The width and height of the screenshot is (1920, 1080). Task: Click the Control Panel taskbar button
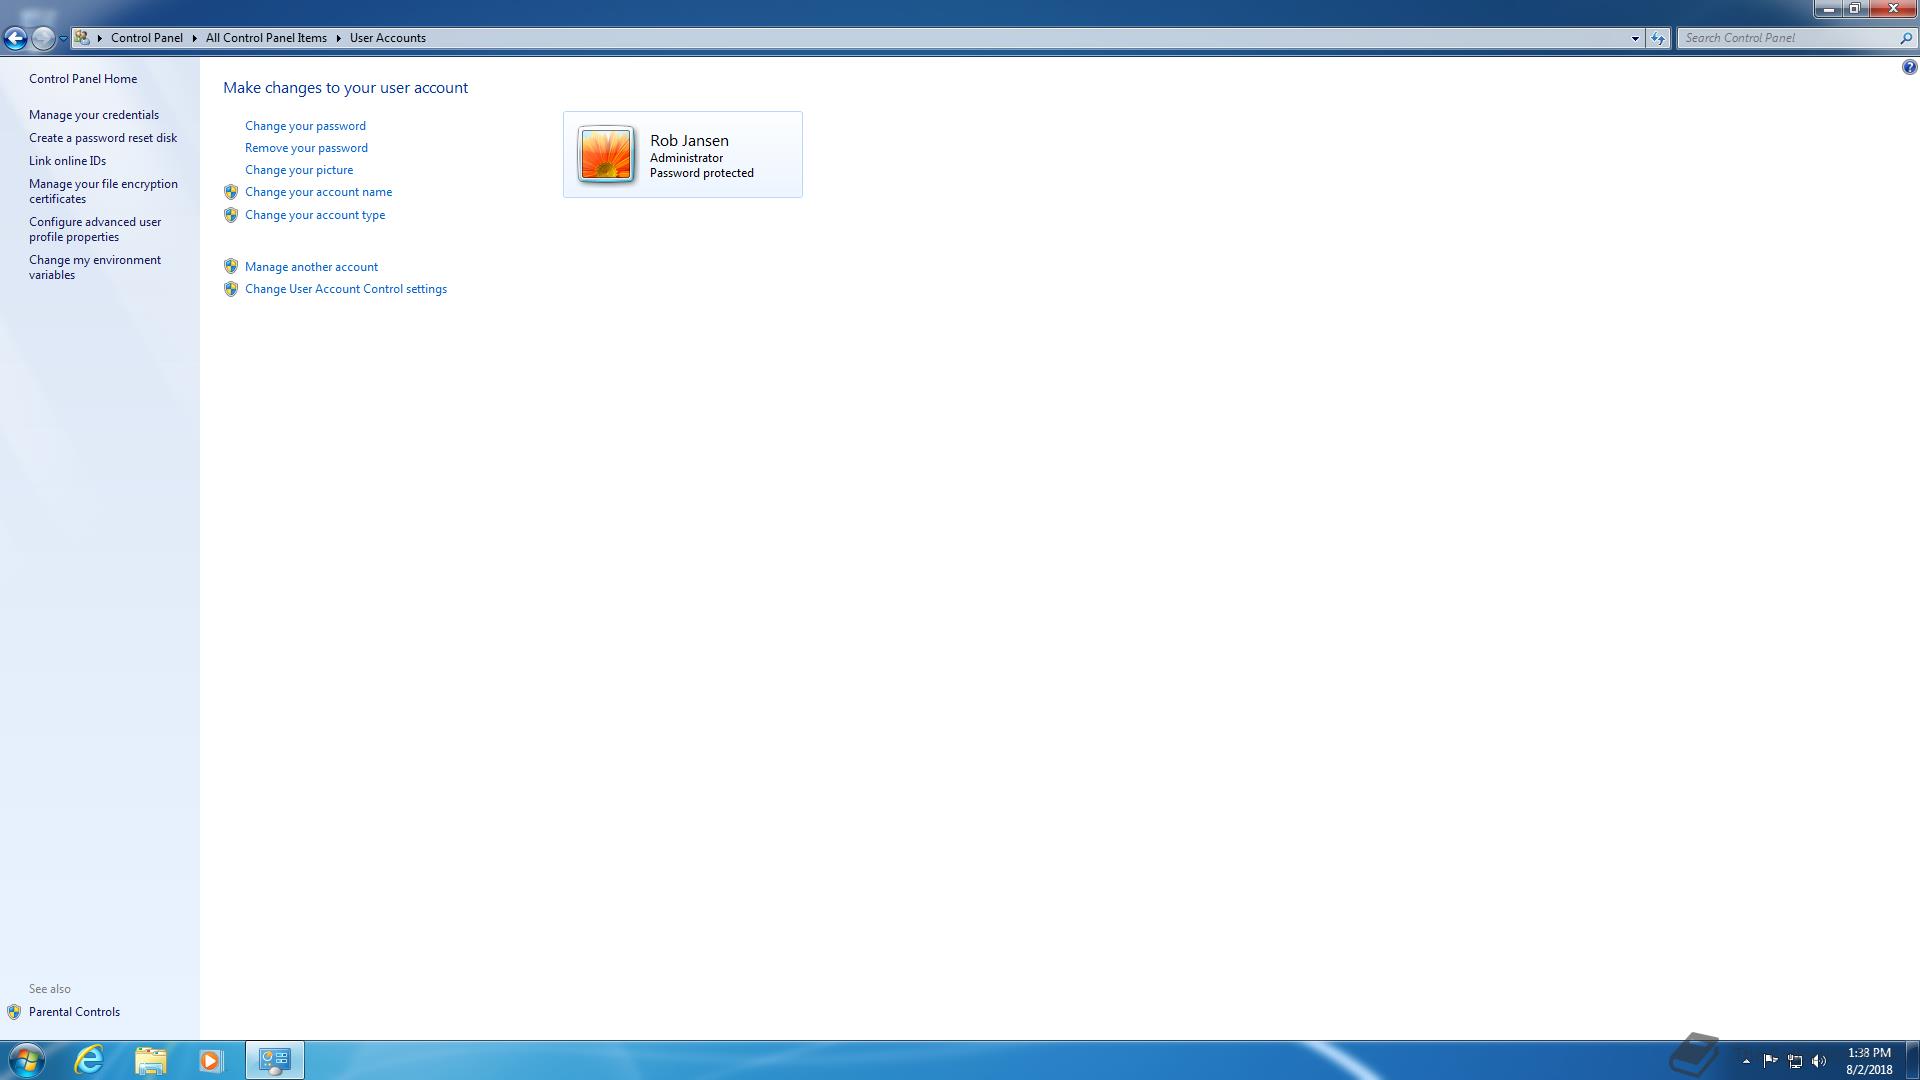coord(275,1060)
